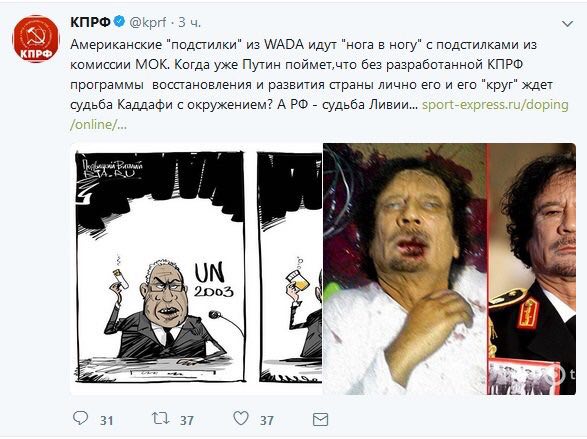Open the @kprf handle link
This screenshot has height=439, width=587.
(x=147, y=23)
